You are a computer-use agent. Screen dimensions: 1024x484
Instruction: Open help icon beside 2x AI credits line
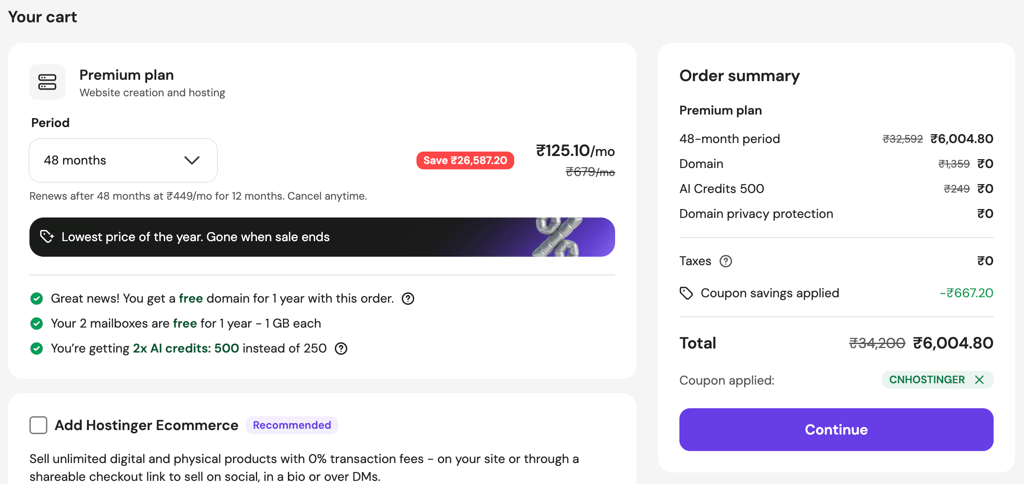click(x=341, y=349)
